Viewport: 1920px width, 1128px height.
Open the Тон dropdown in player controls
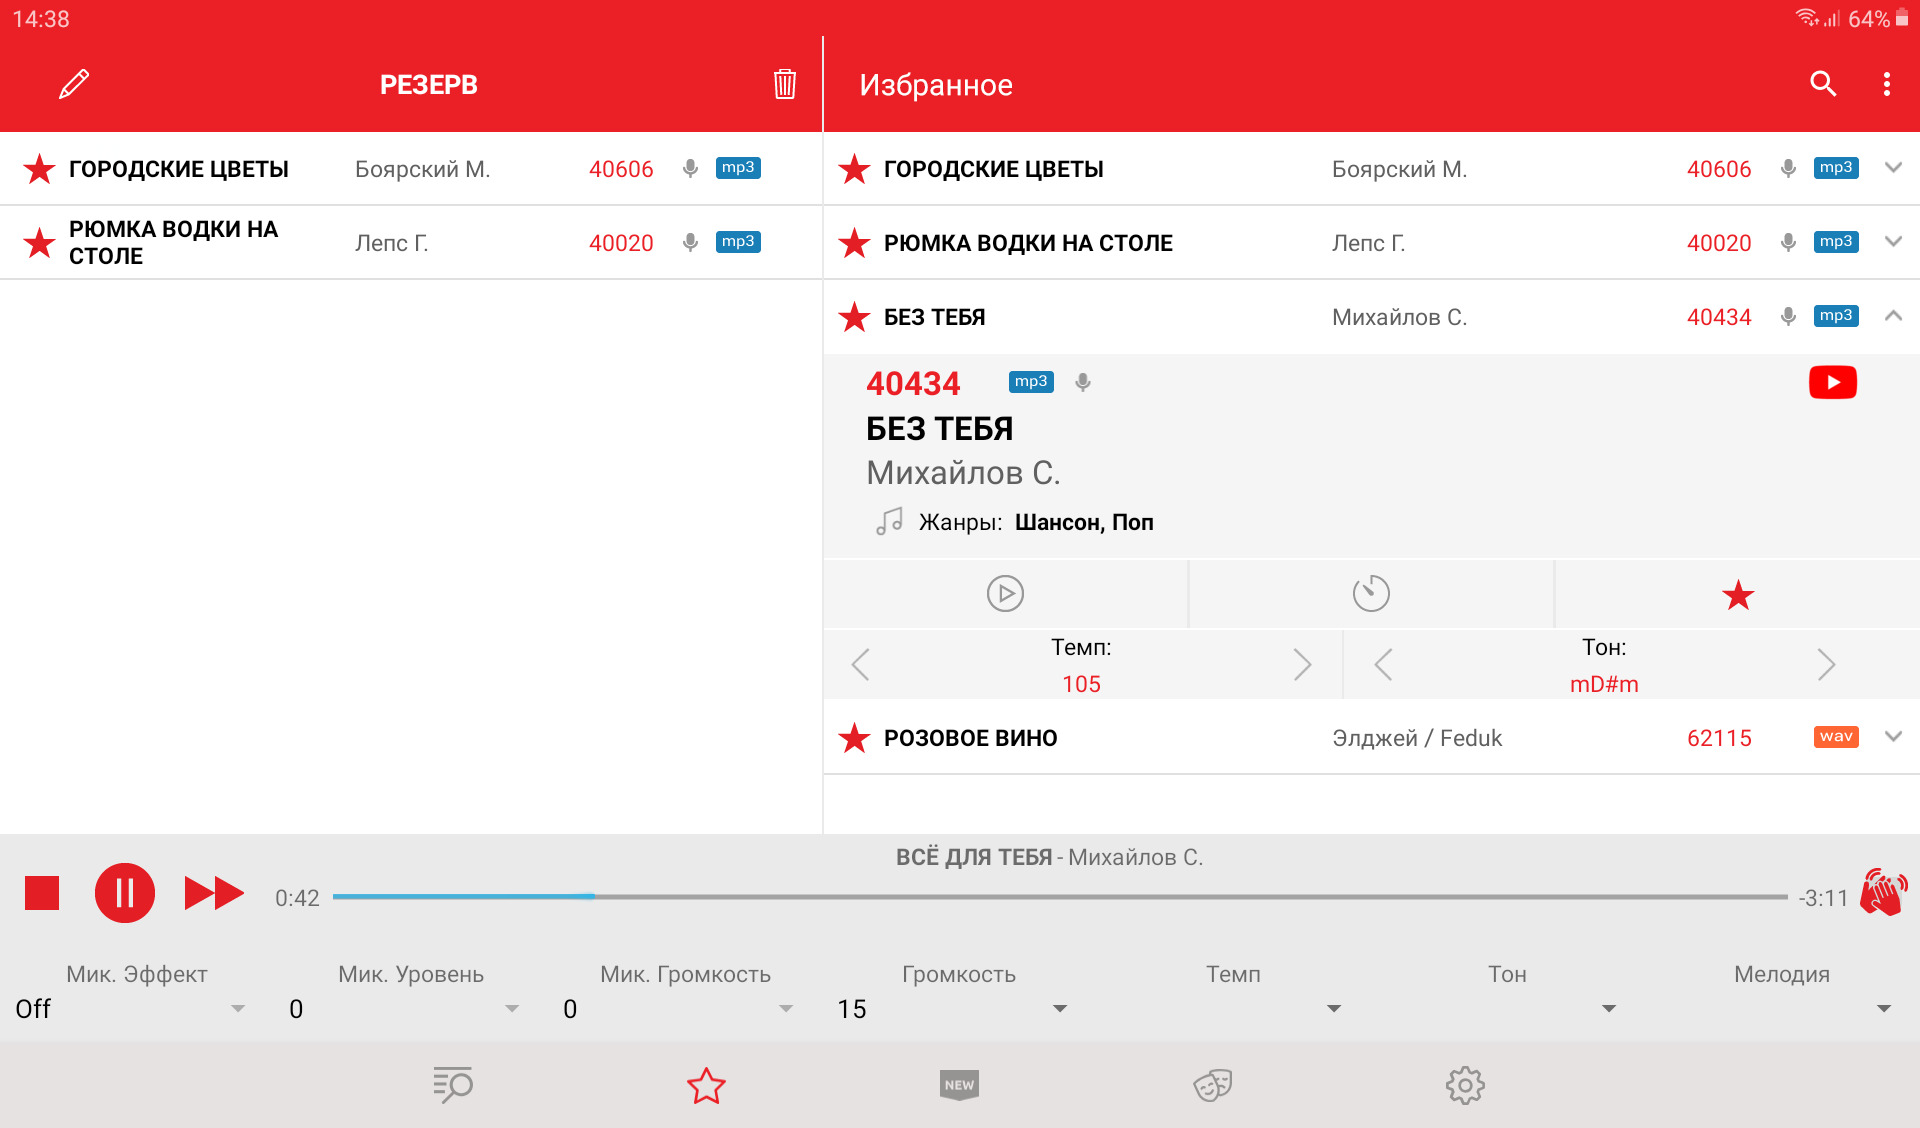(x=1500, y=1009)
